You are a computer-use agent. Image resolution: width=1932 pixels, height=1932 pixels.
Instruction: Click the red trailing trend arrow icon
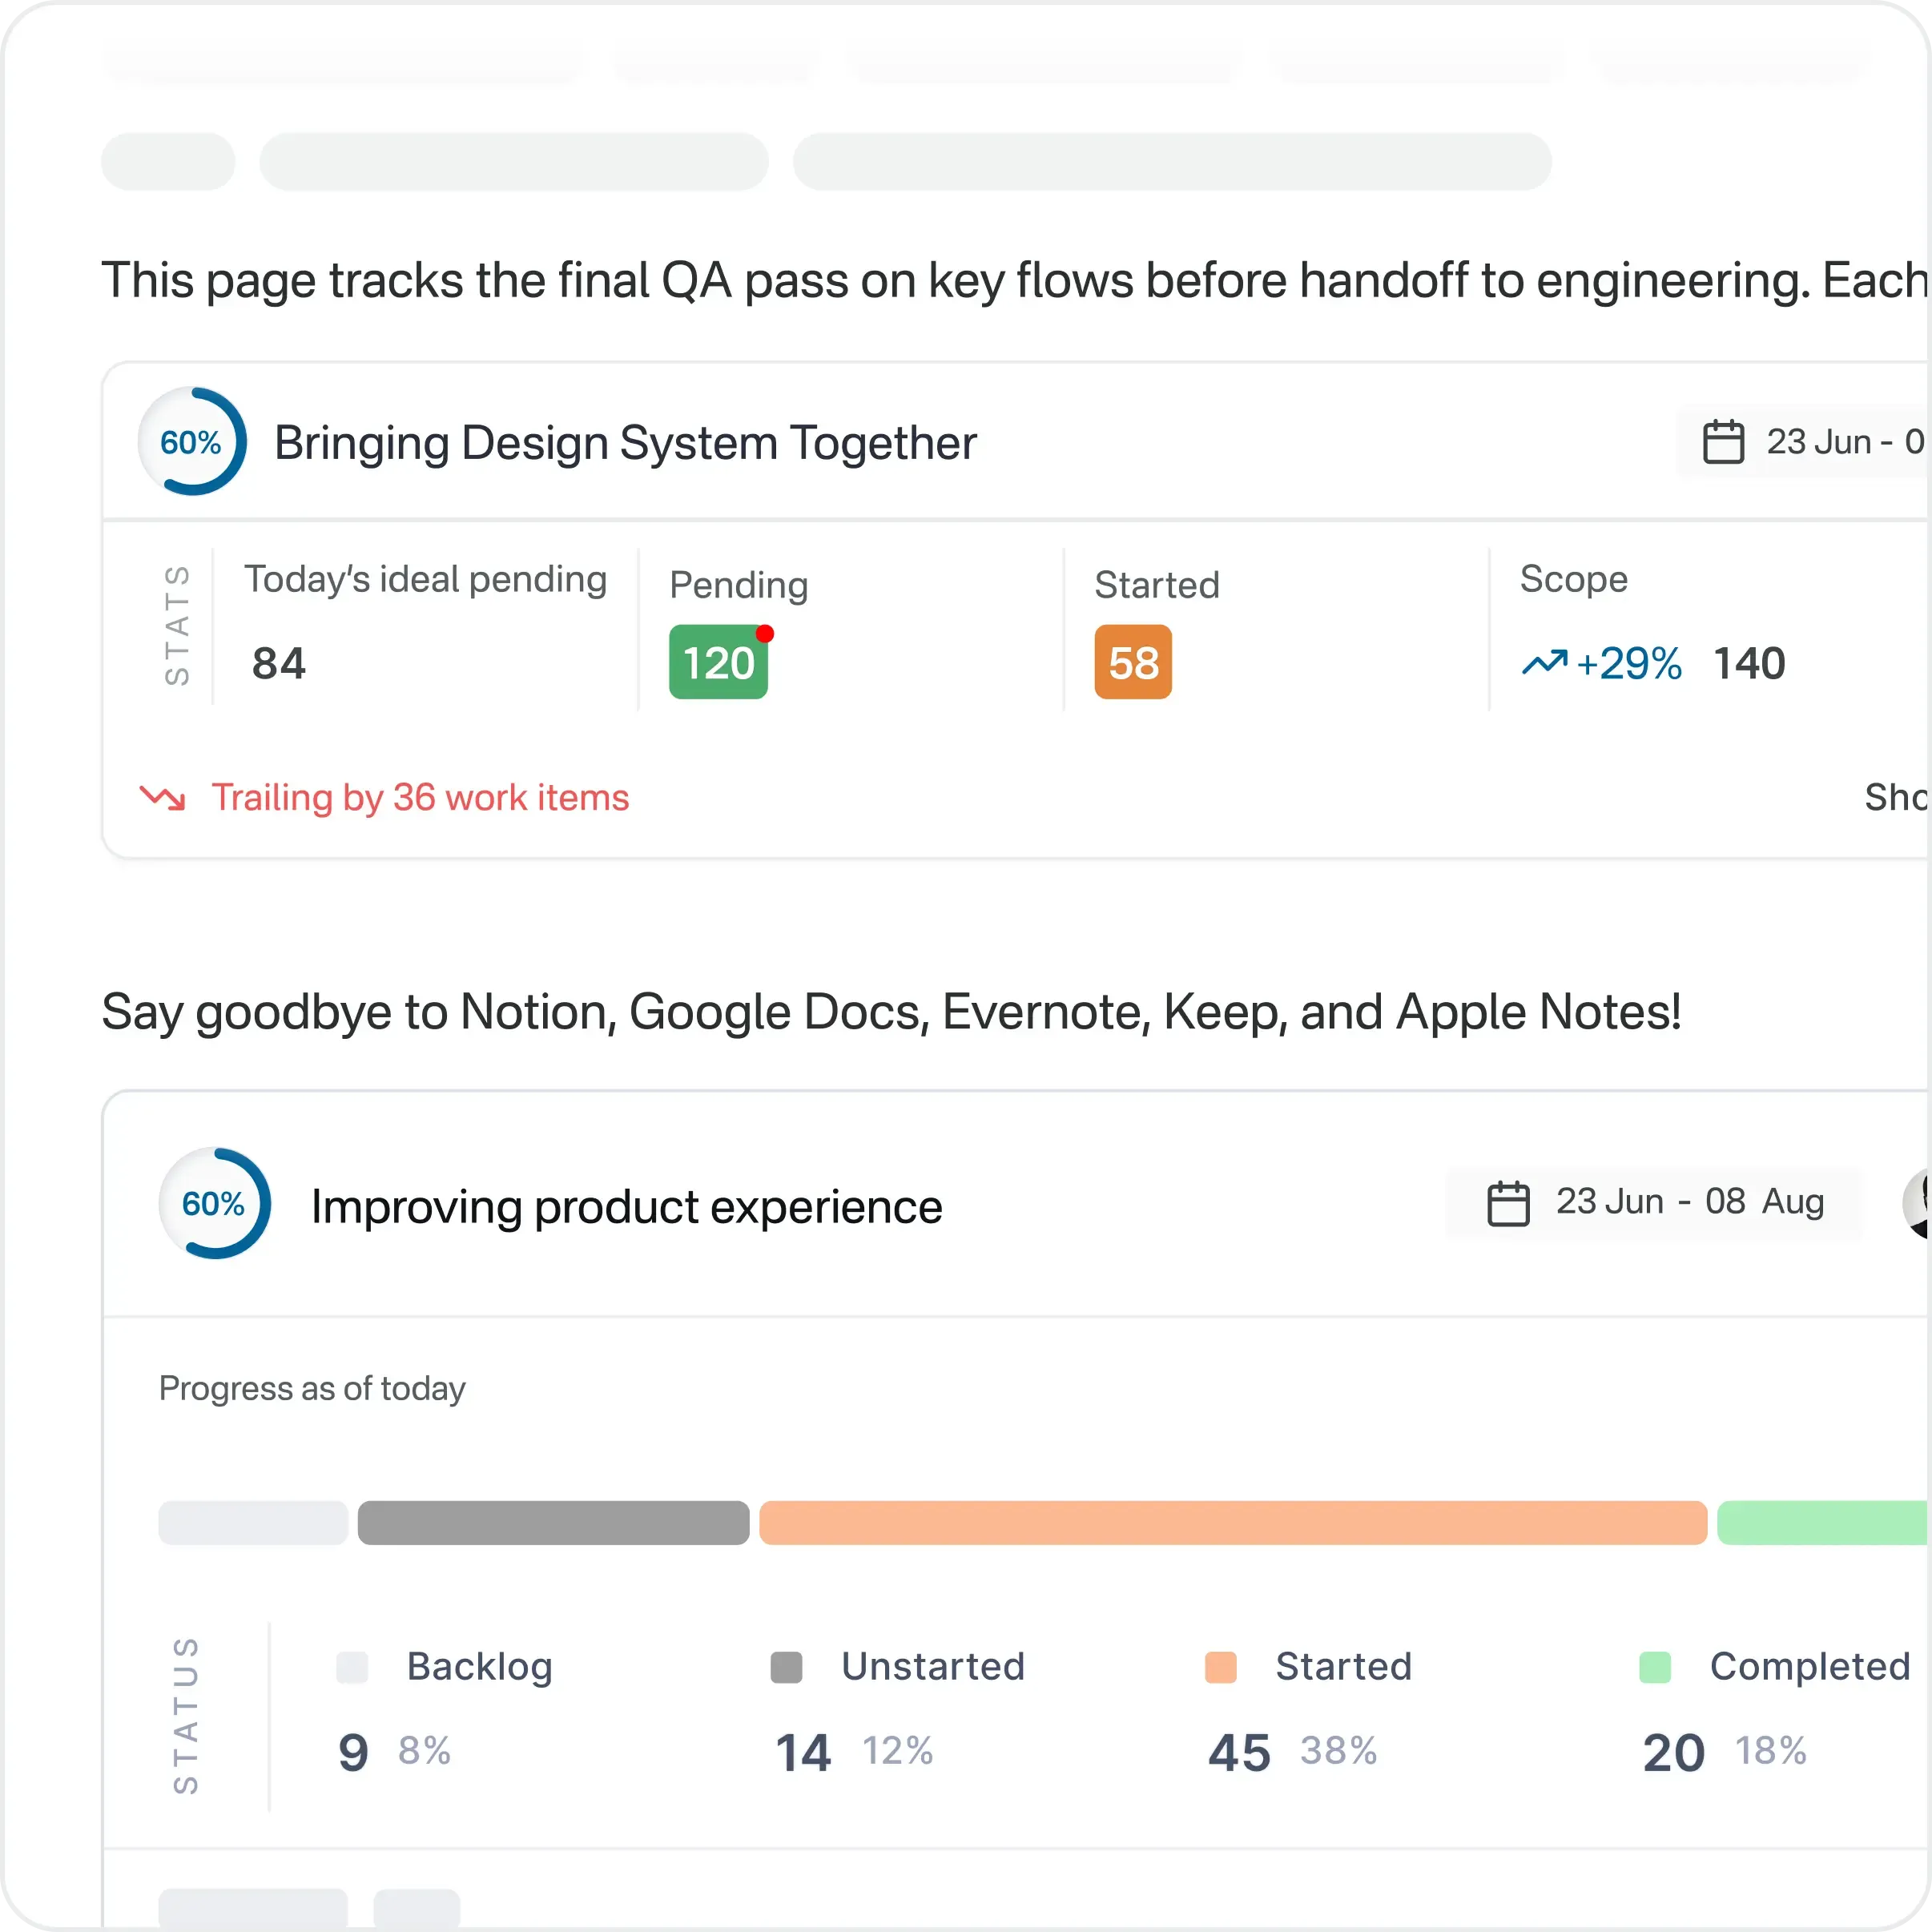[x=162, y=798]
